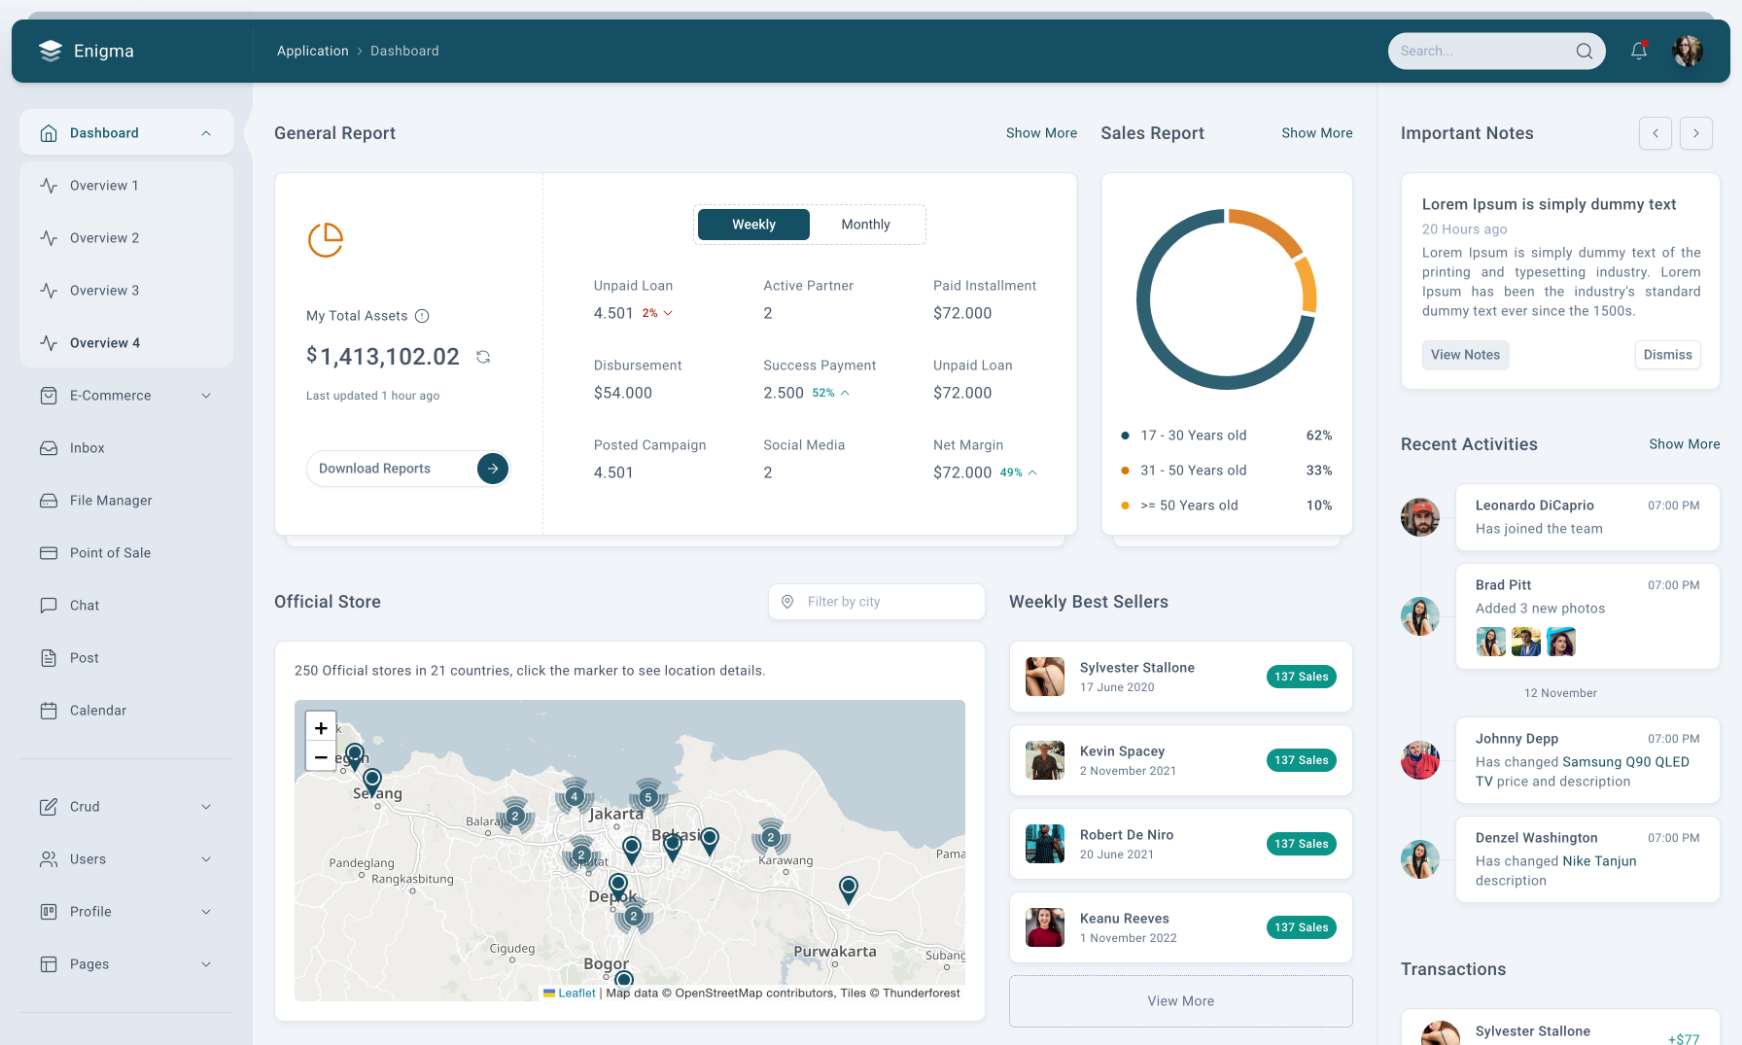Click the notification bell icon

pyautogui.click(x=1638, y=50)
